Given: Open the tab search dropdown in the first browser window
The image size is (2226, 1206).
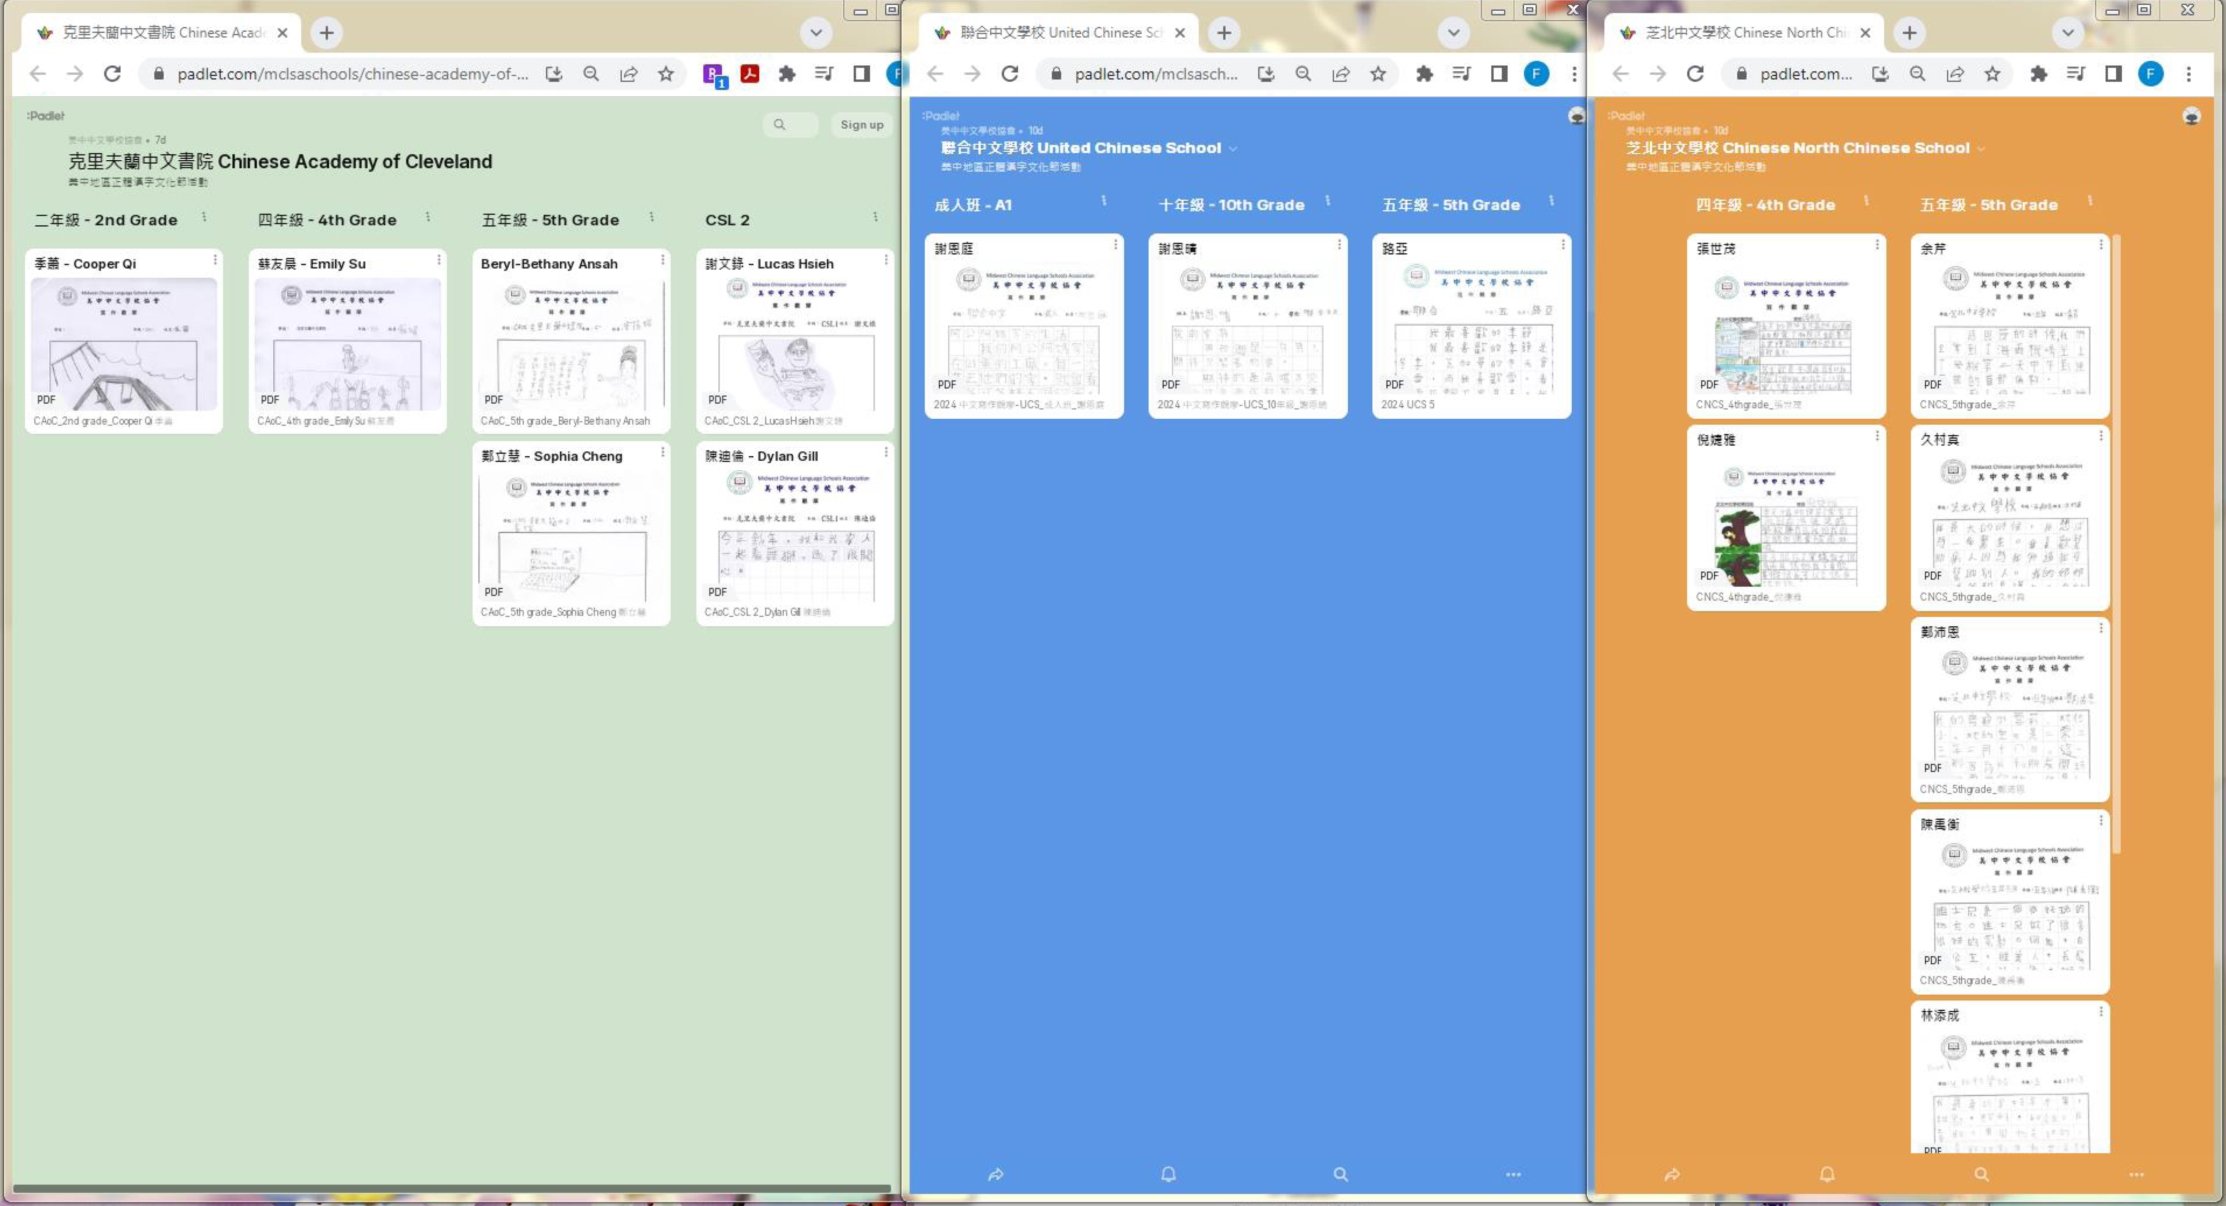Looking at the screenshot, I should 816,33.
